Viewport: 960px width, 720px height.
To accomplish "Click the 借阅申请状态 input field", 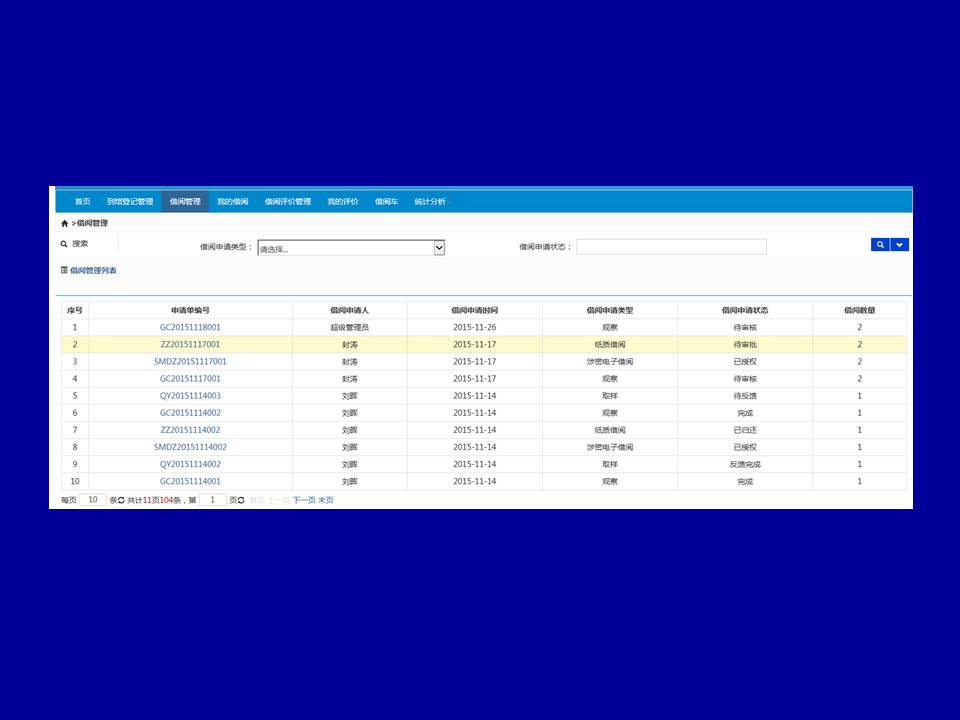I will coord(671,247).
